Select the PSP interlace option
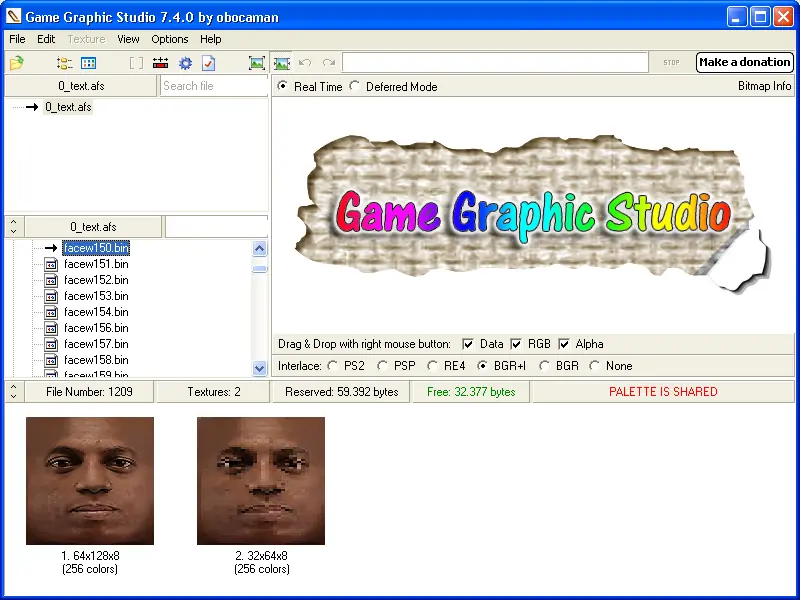Screen dimensions: 800x600 382,366
